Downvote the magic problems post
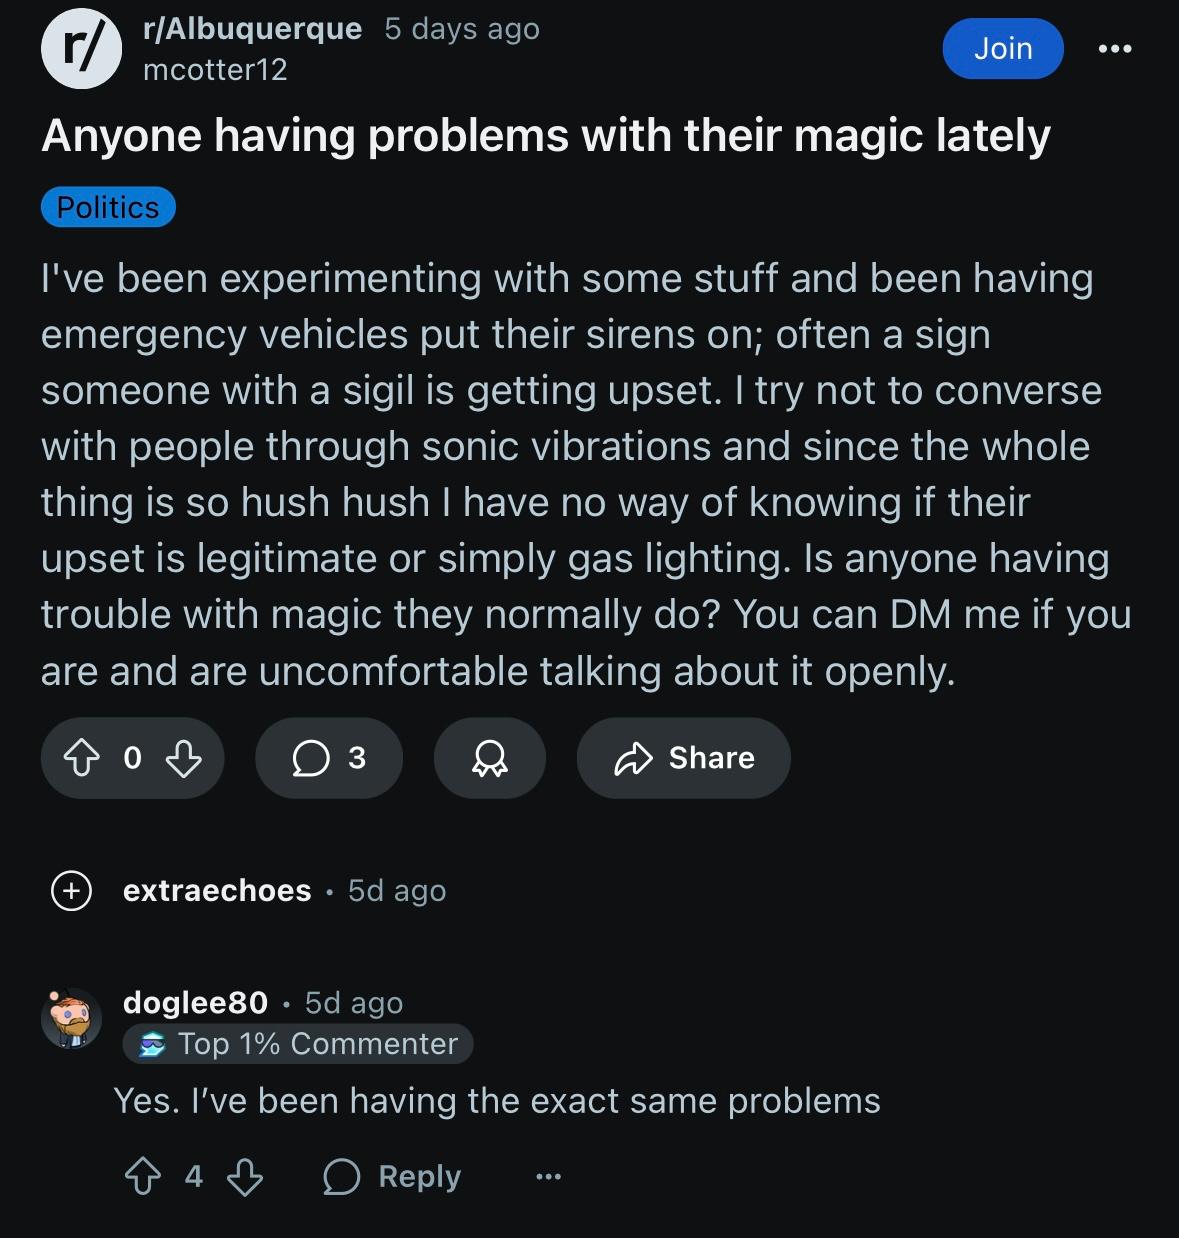Viewport: 1179px width, 1238px height. (x=184, y=758)
